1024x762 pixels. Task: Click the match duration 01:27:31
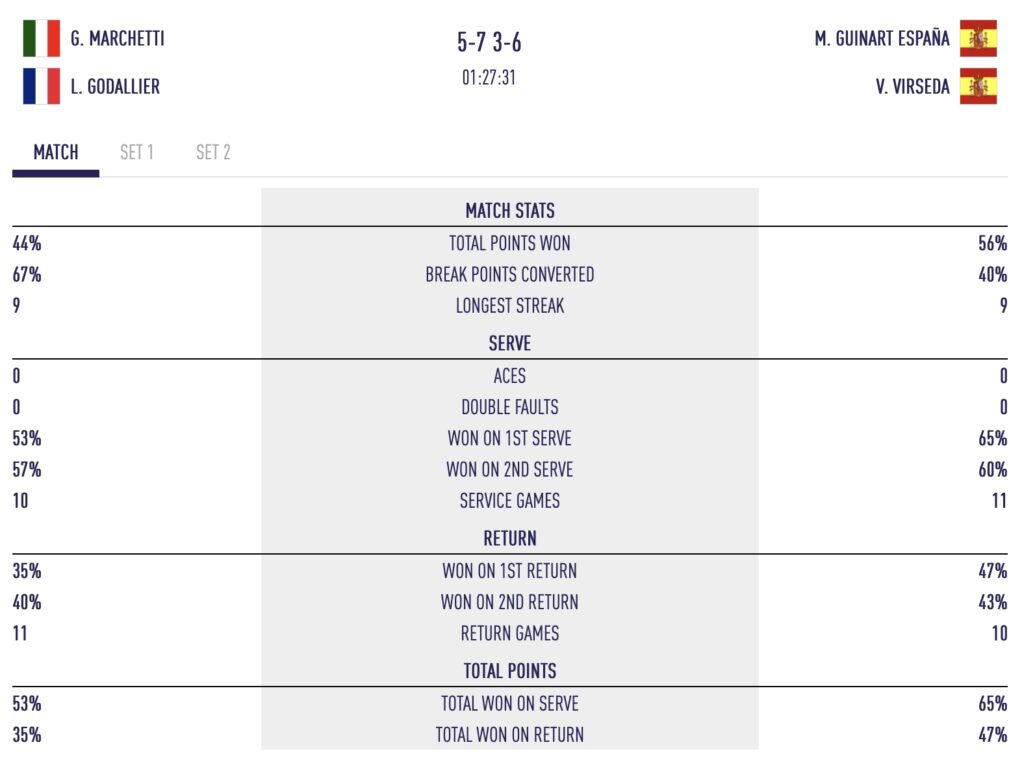(489, 78)
